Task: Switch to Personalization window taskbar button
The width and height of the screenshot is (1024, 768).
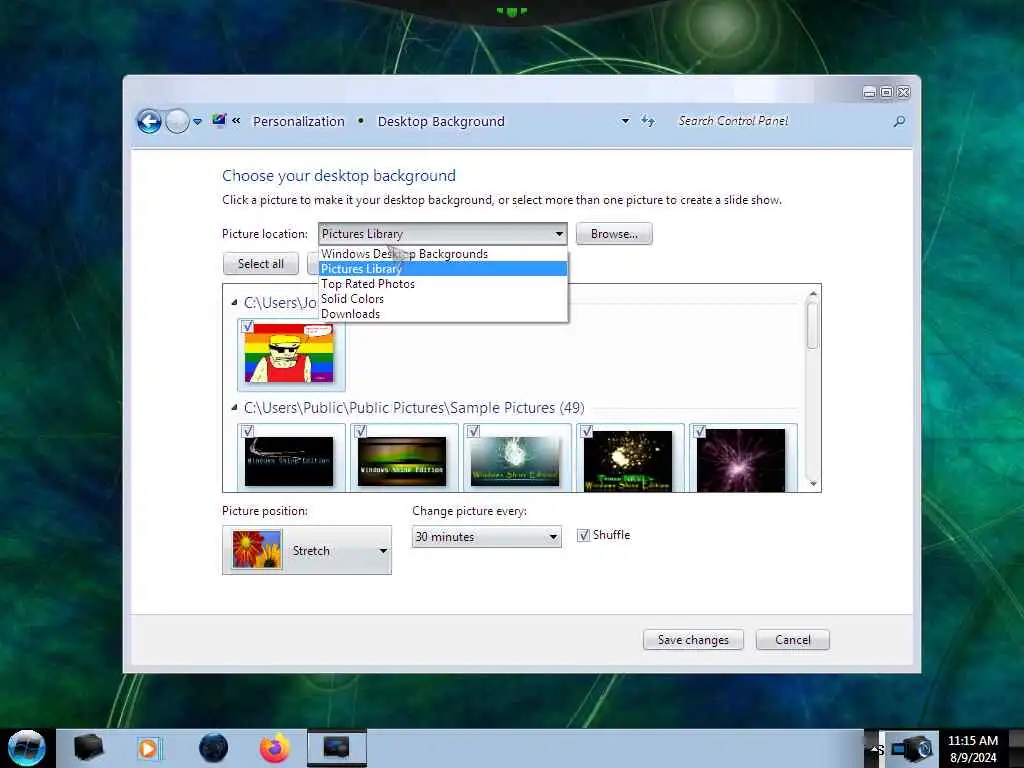Action: point(337,748)
